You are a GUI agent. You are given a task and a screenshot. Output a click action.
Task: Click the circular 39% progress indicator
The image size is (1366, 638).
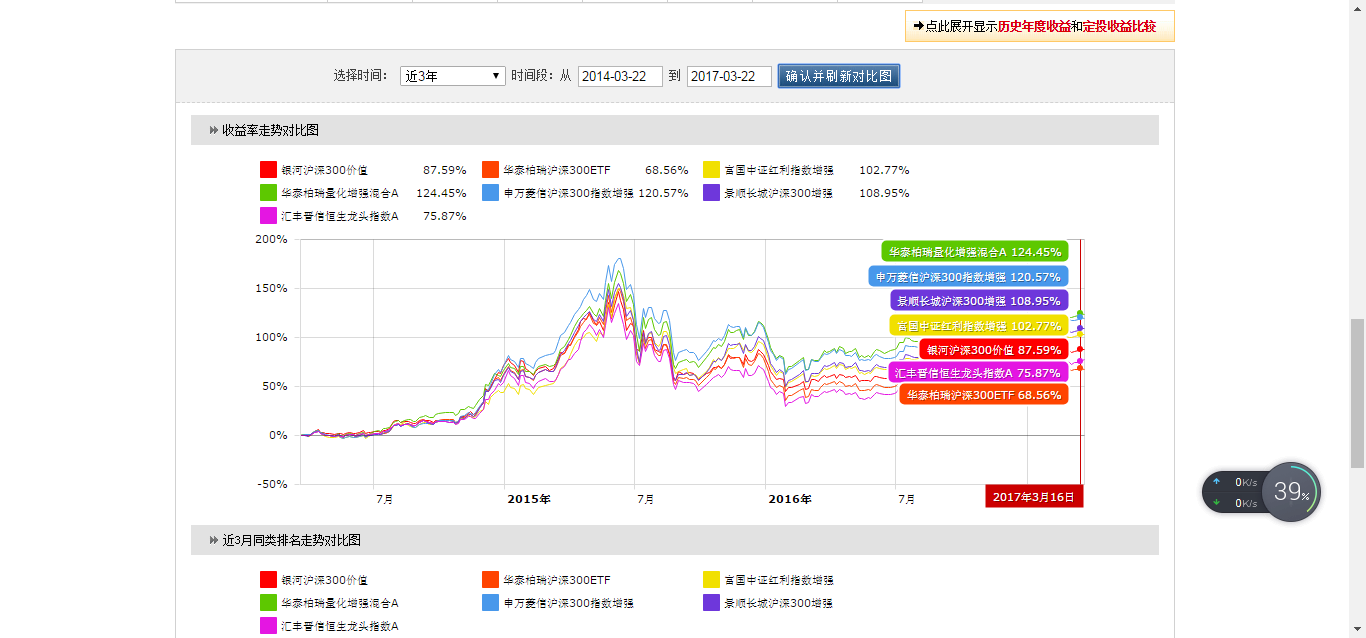click(x=1291, y=492)
